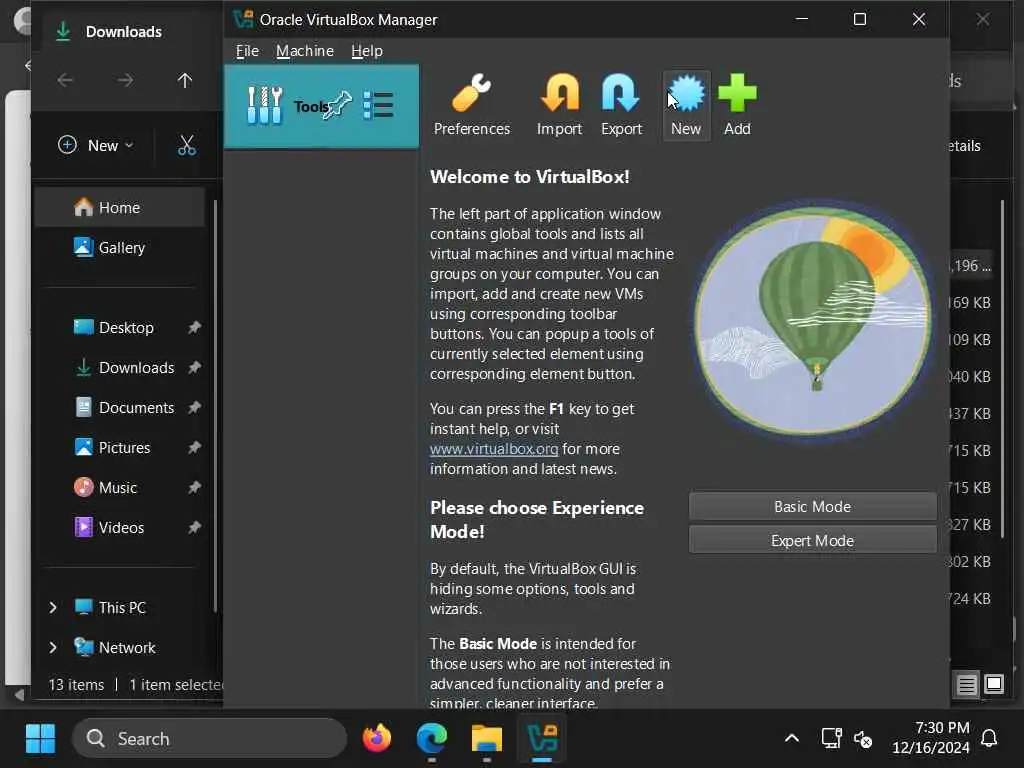Unpin Desktop using its pin icon

(x=195, y=327)
